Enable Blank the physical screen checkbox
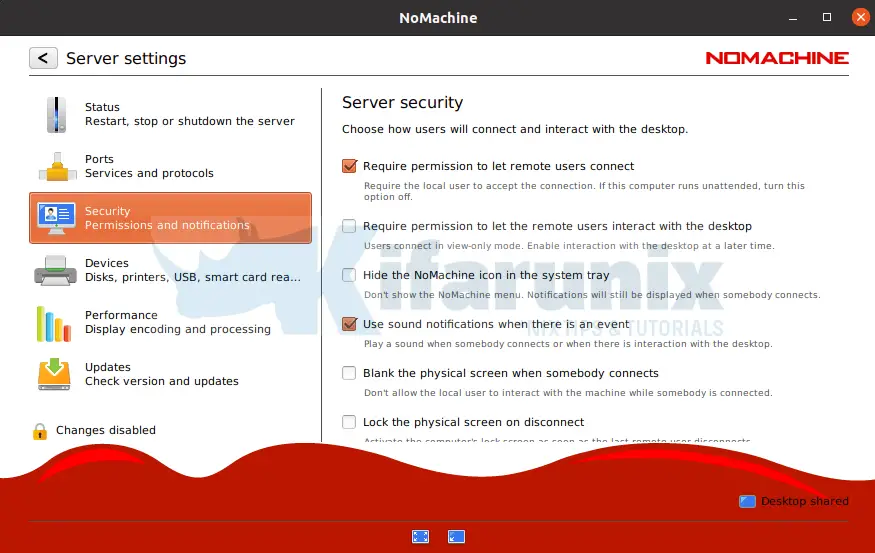875x553 pixels. click(x=349, y=373)
